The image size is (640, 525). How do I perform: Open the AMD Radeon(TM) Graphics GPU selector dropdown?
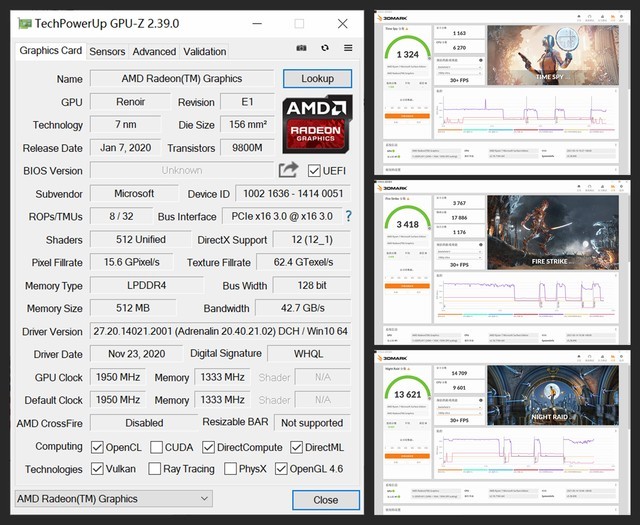click(x=113, y=498)
